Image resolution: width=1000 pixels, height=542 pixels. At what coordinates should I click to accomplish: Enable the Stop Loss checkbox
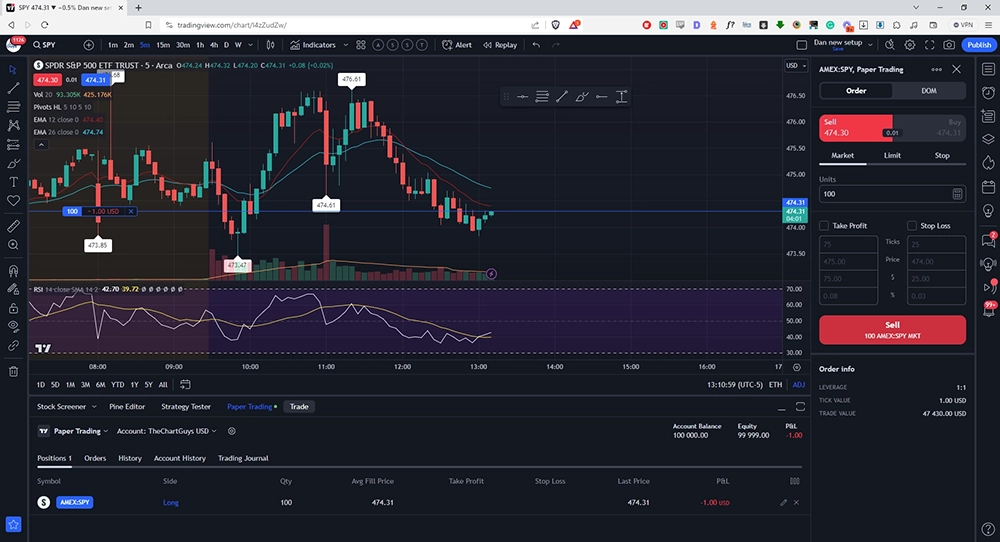tap(912, 226)
